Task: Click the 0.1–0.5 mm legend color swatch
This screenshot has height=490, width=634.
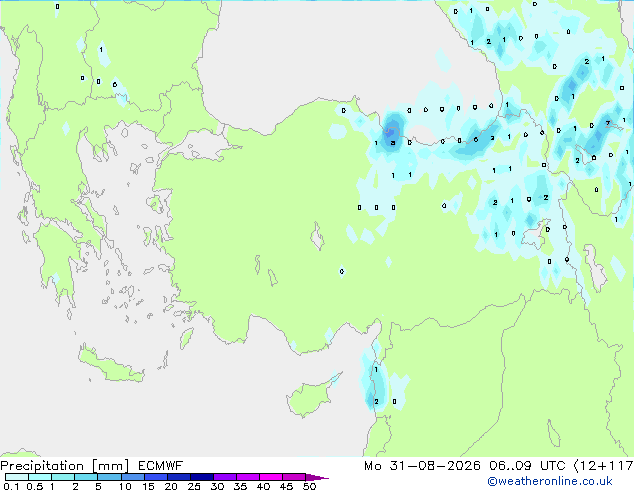Action: 17,477
